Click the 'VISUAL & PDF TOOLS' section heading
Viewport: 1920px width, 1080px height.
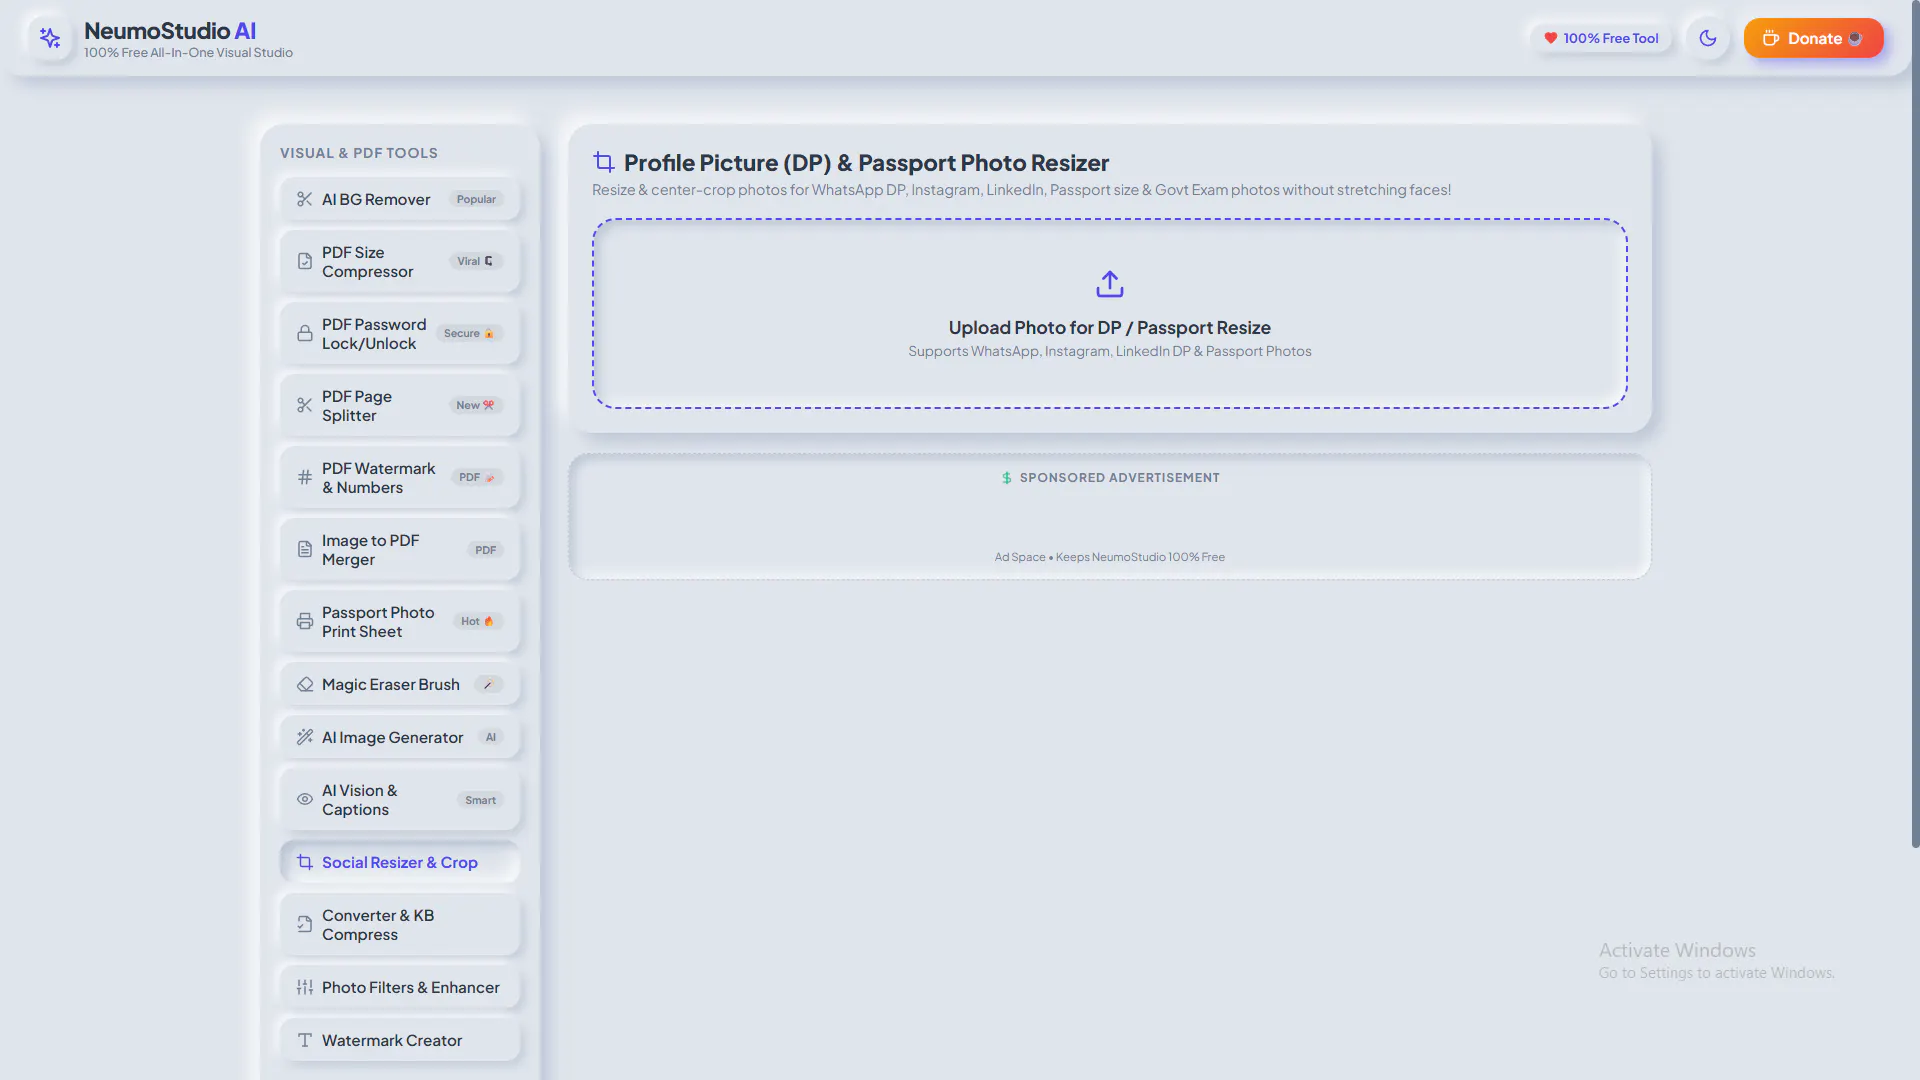click(358, 153)
